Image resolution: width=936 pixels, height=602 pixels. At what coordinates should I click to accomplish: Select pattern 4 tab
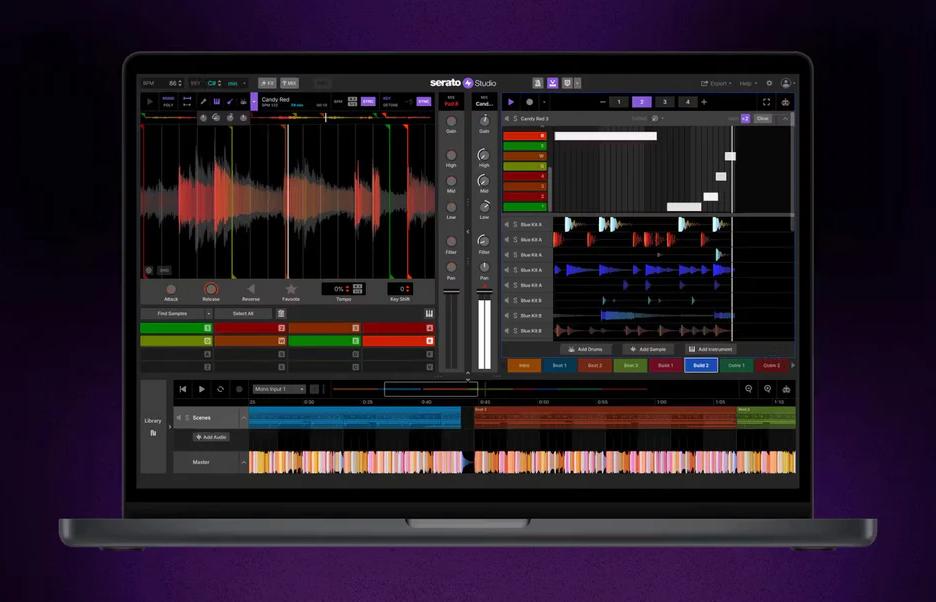(x=688, y=102)
